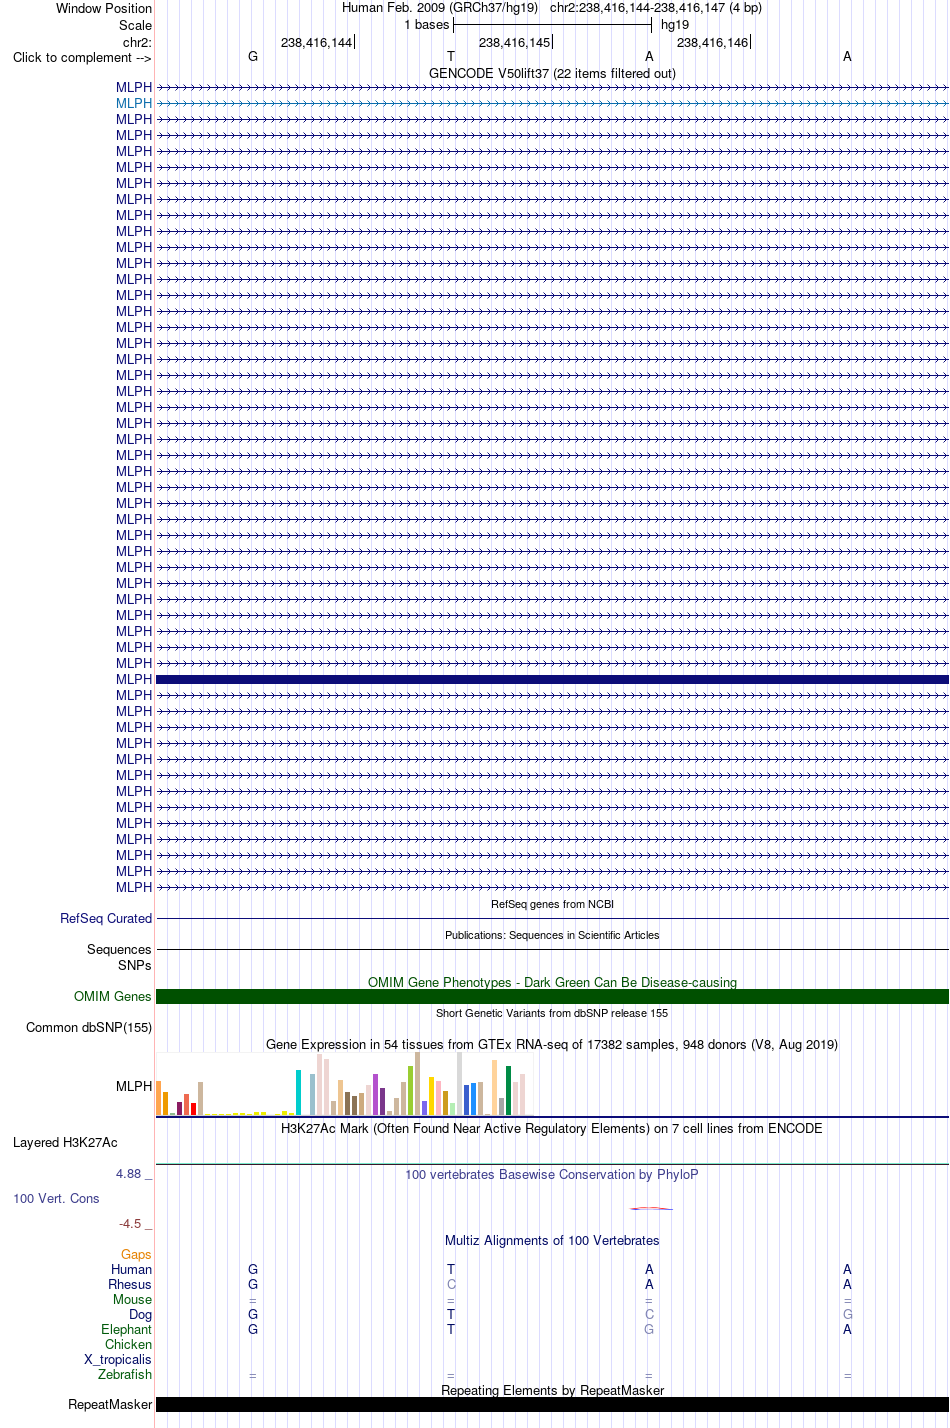Click the light-blue highlighted MLPH transcript label

[x=134, y=103]
